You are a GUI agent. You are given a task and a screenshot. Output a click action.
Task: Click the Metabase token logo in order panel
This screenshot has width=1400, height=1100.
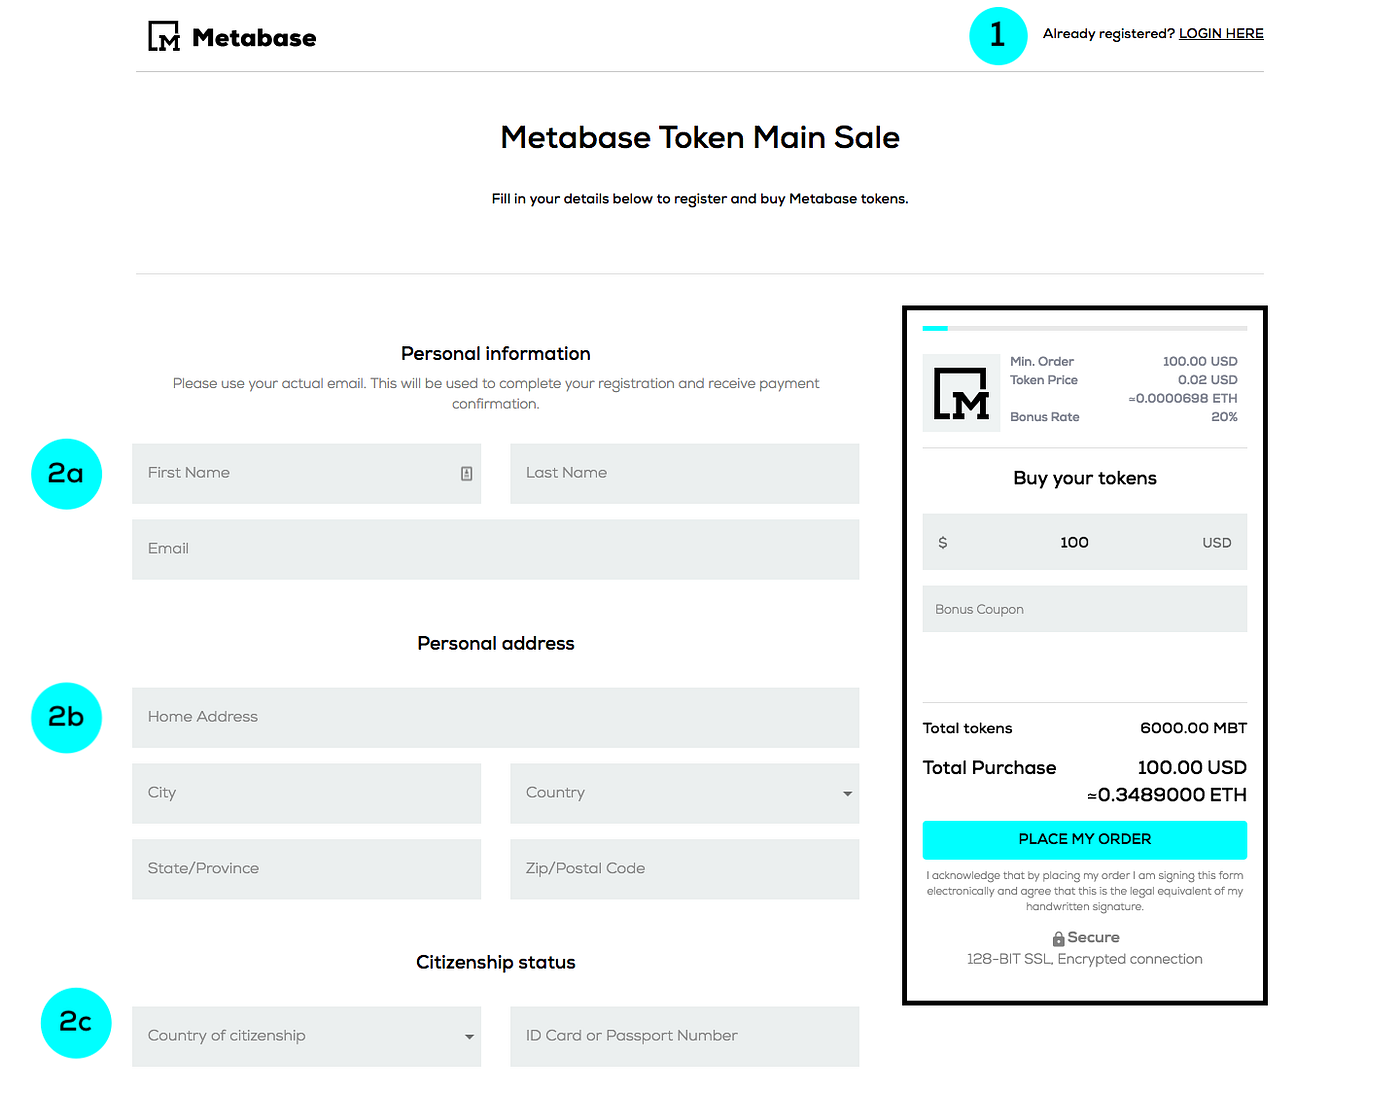(961, 393)
